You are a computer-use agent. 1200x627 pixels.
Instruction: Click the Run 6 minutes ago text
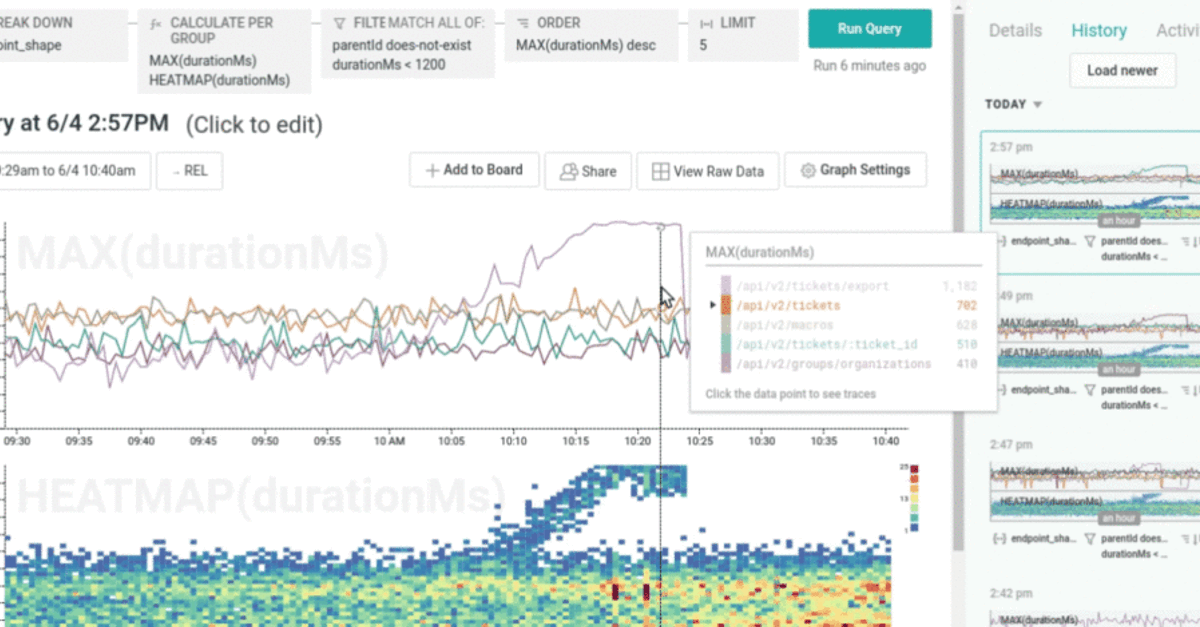pyautogui.click(x=869, y=66)
